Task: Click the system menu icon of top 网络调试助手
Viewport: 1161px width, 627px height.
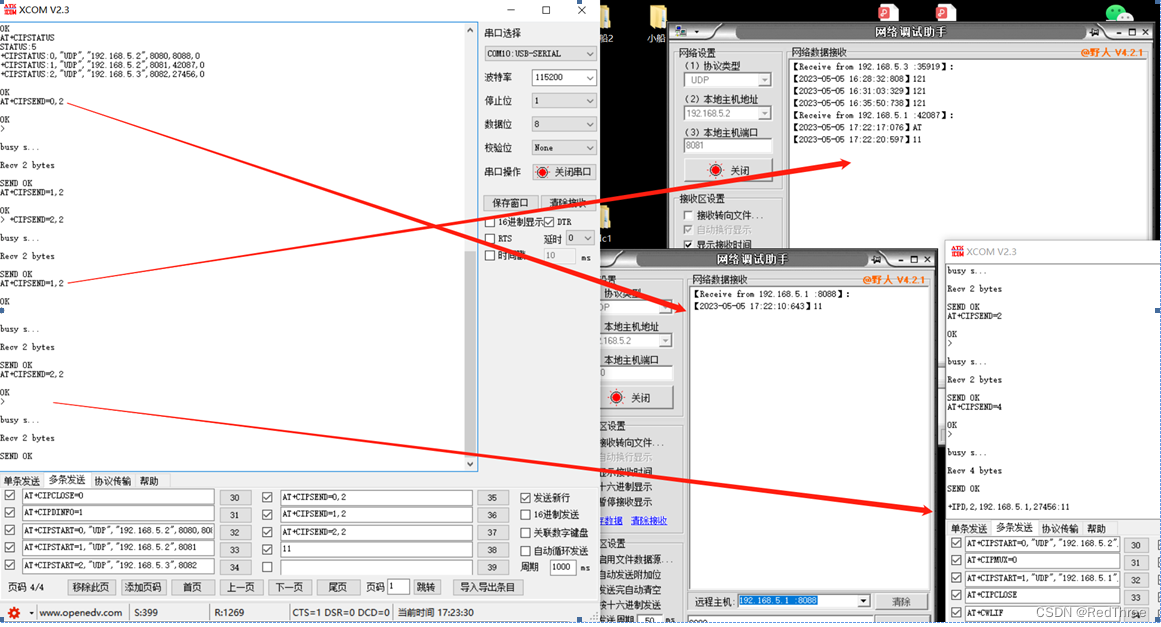Action: (x=681, y=32)
